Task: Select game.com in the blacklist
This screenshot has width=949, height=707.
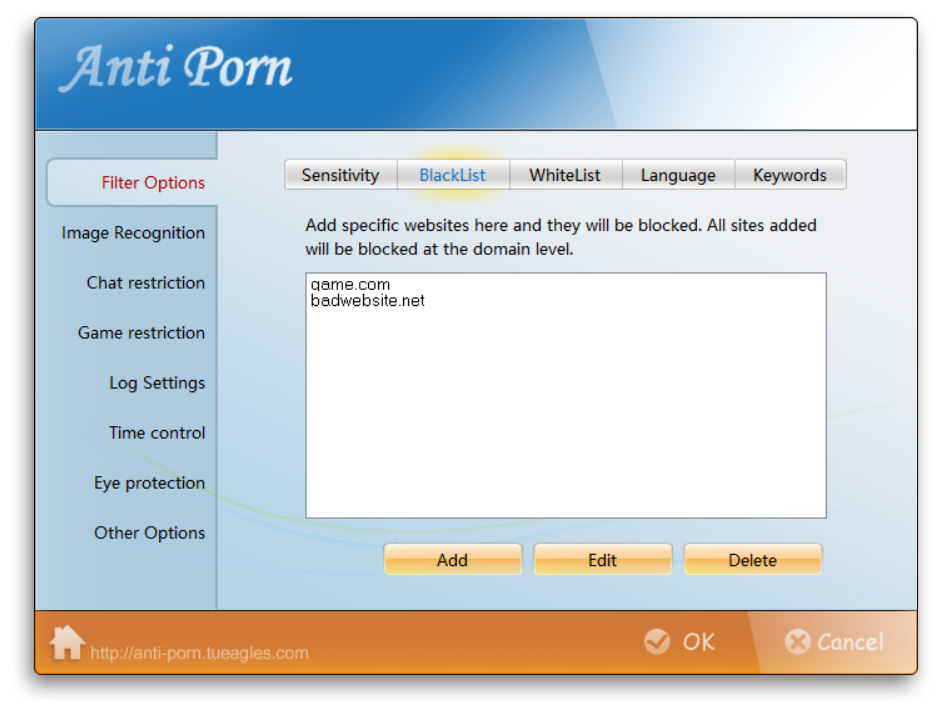Action: pyautogui.click(x=350, y=285)
